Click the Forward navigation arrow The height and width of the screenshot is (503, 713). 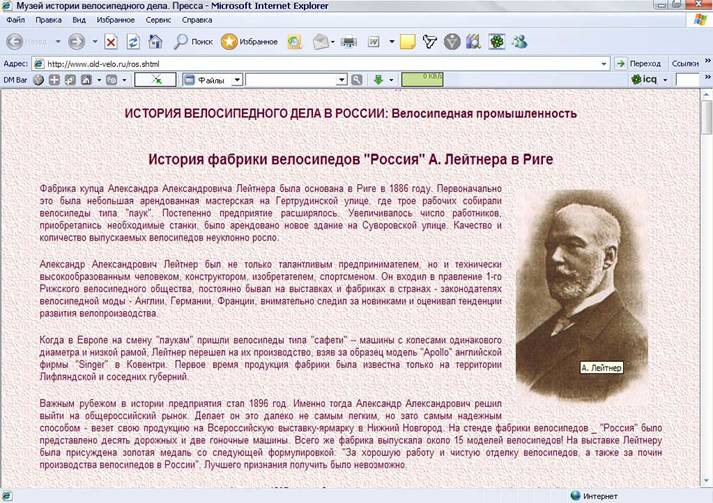click(76, 42)
